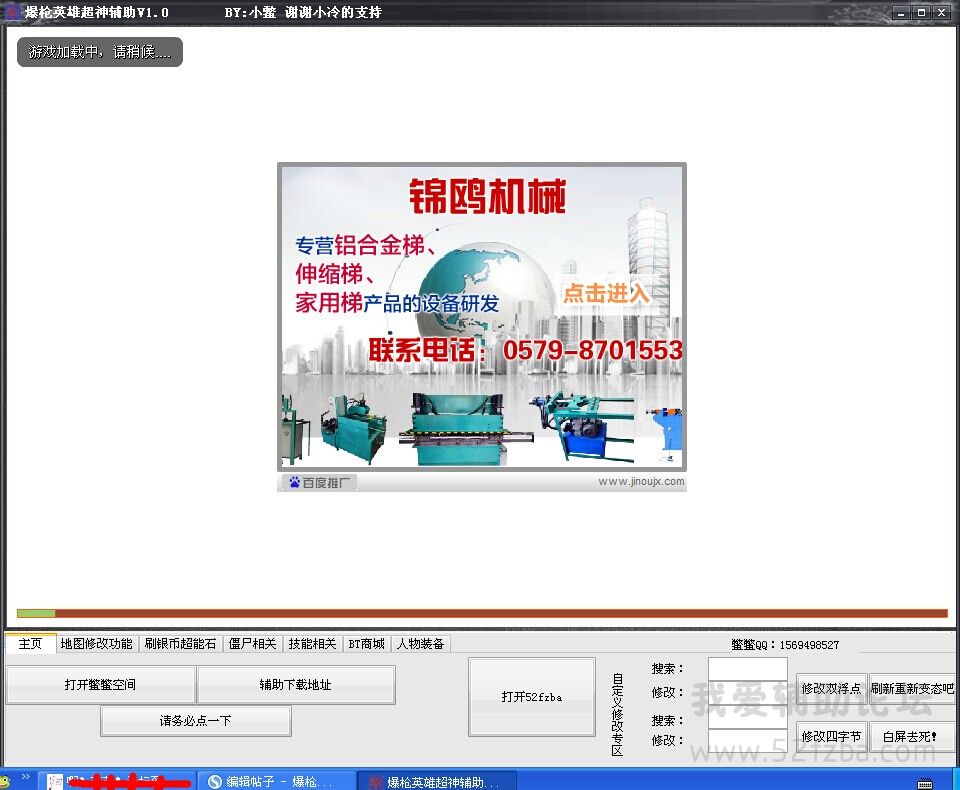960x790 pixels.
Task: Click the first 搜索 input field
Action: click(x=747, y=669)
